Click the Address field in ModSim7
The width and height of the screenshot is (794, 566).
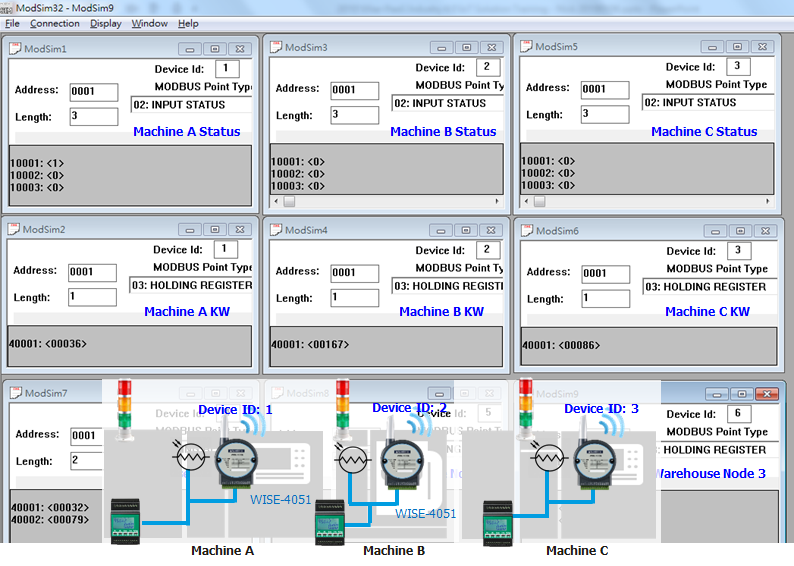tap(87, 436)
